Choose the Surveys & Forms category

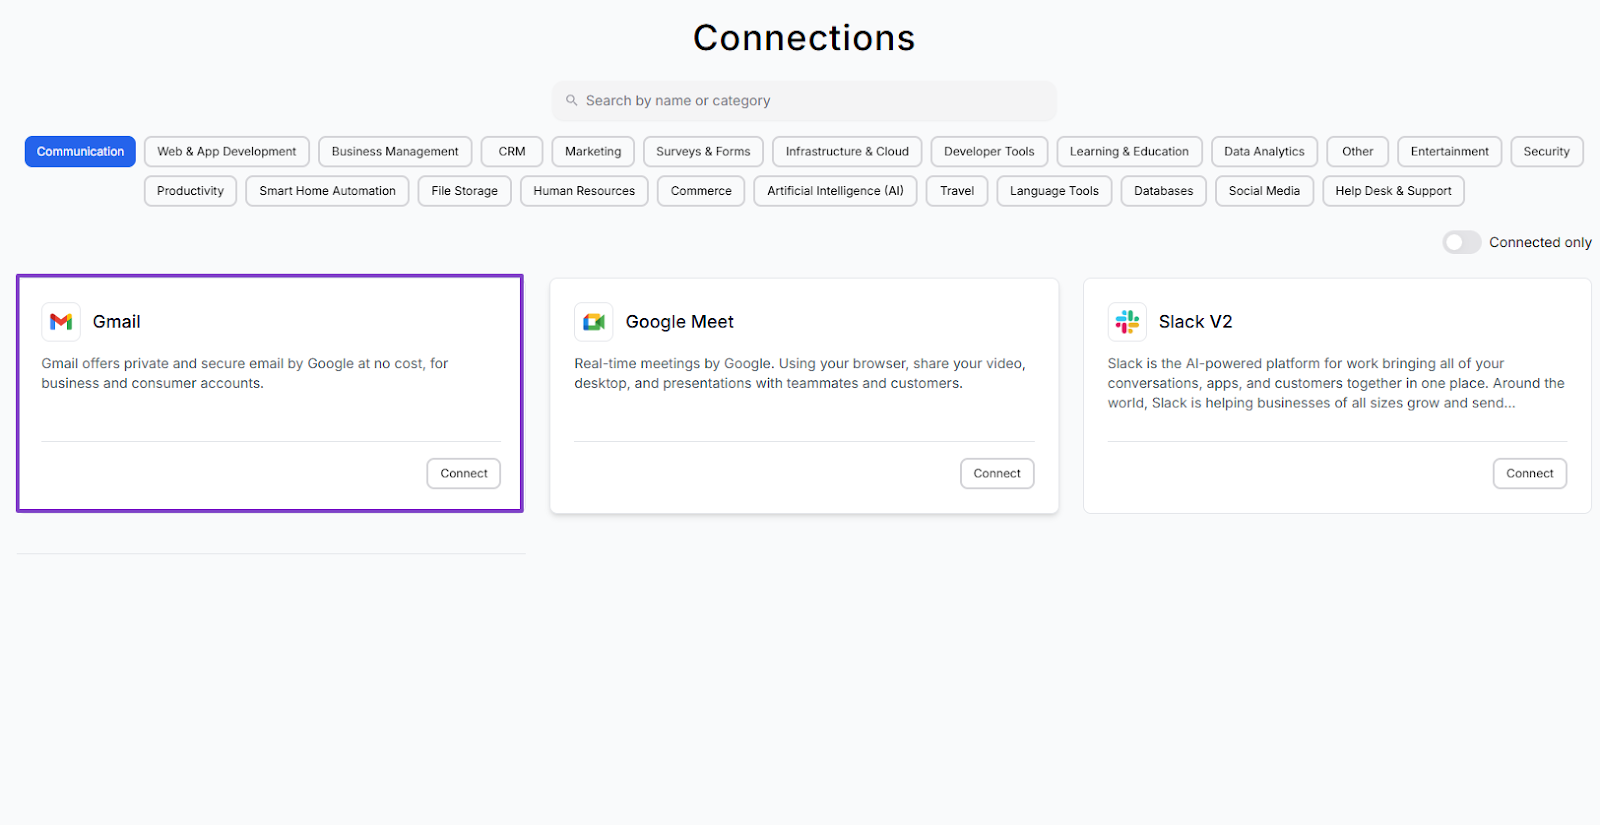703,152
